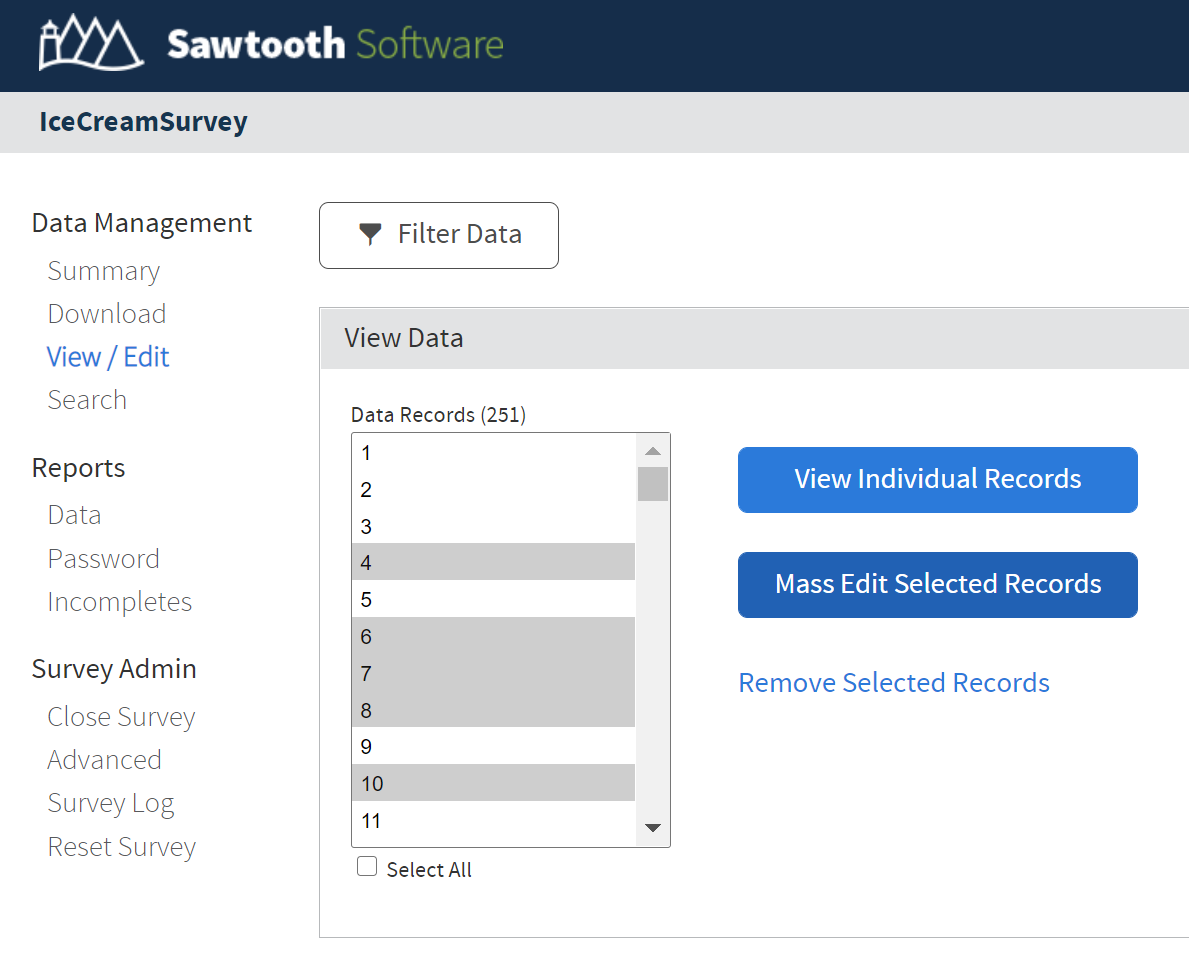Open the Incompletes report
1189x965 pixels.
click(x=119, y=602)
